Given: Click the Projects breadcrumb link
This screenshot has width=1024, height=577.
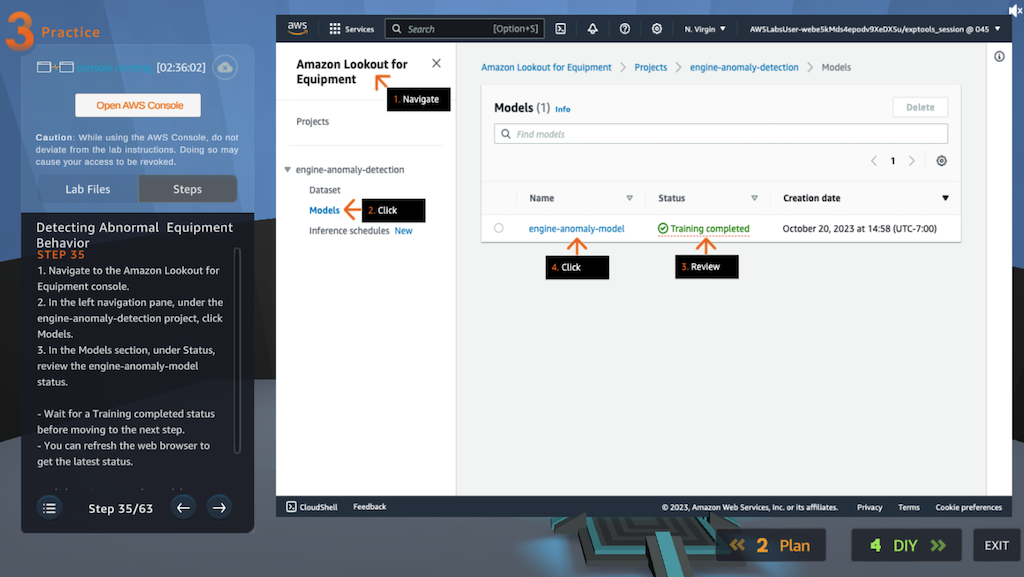Looking at the screenshot, I should [650, 67].
